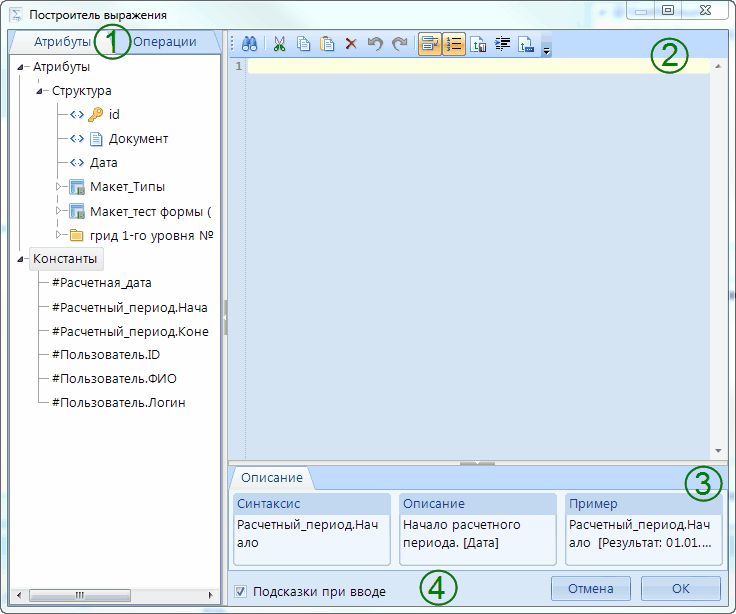736x614 pixels.
Task: Click the binoculars Find icon
Action: coord(250,44)
